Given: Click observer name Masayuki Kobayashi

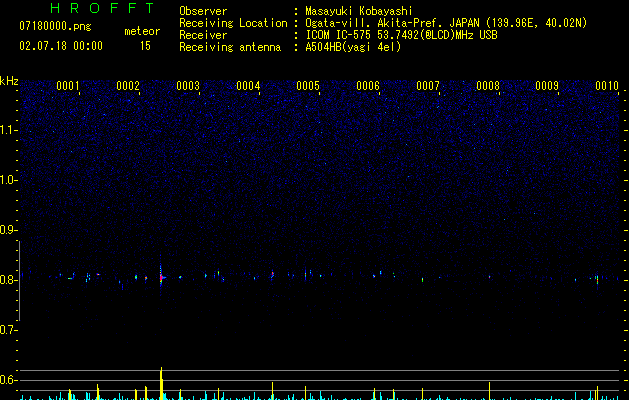Looking at the screenshot, I should pos(359,11).
